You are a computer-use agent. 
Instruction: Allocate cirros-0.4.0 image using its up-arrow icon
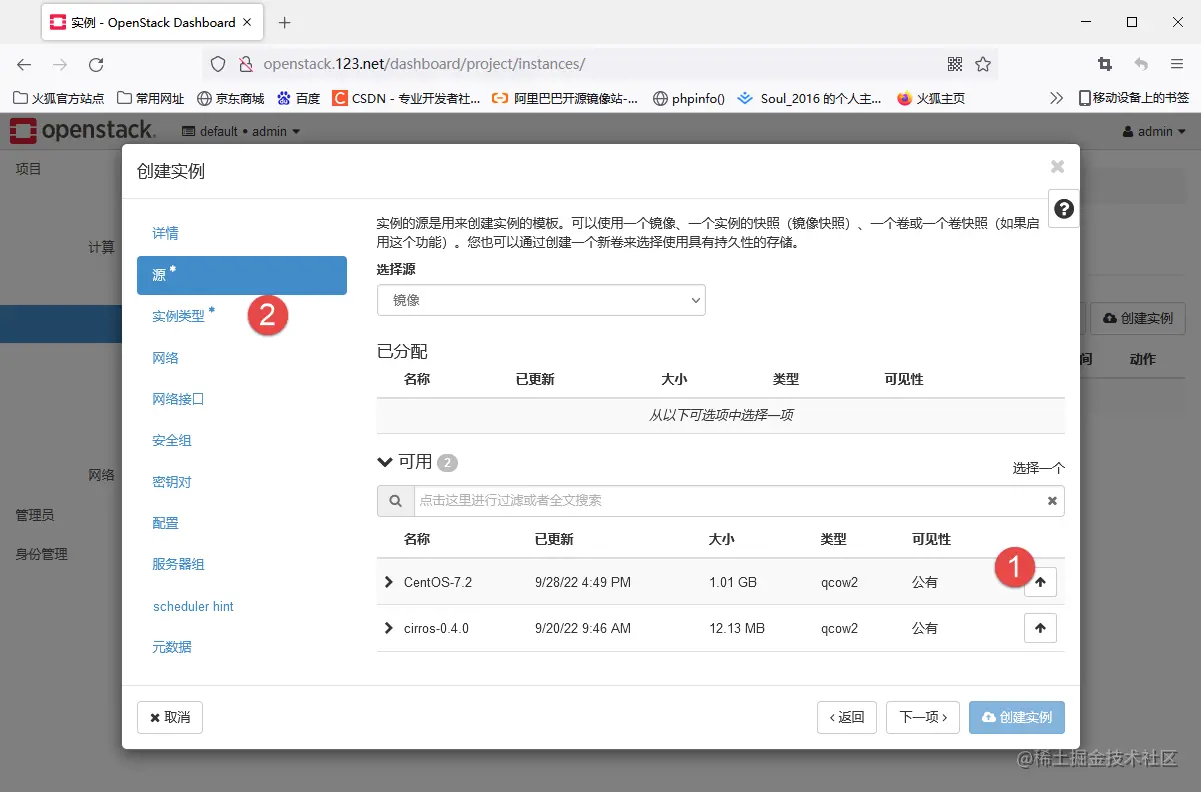[x=1040, y=628]
